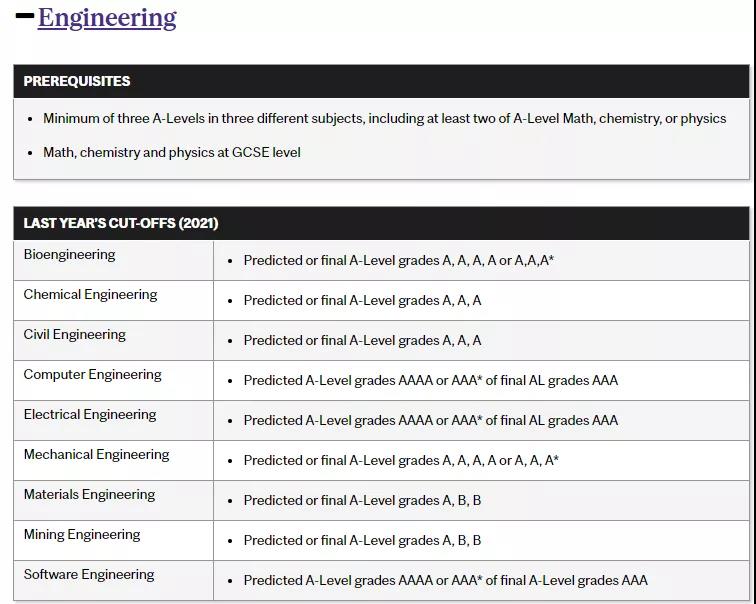Screen dimensions: 756x604
Task: Click Software Engineering's predicted grades text
Action: click(445, 580)
